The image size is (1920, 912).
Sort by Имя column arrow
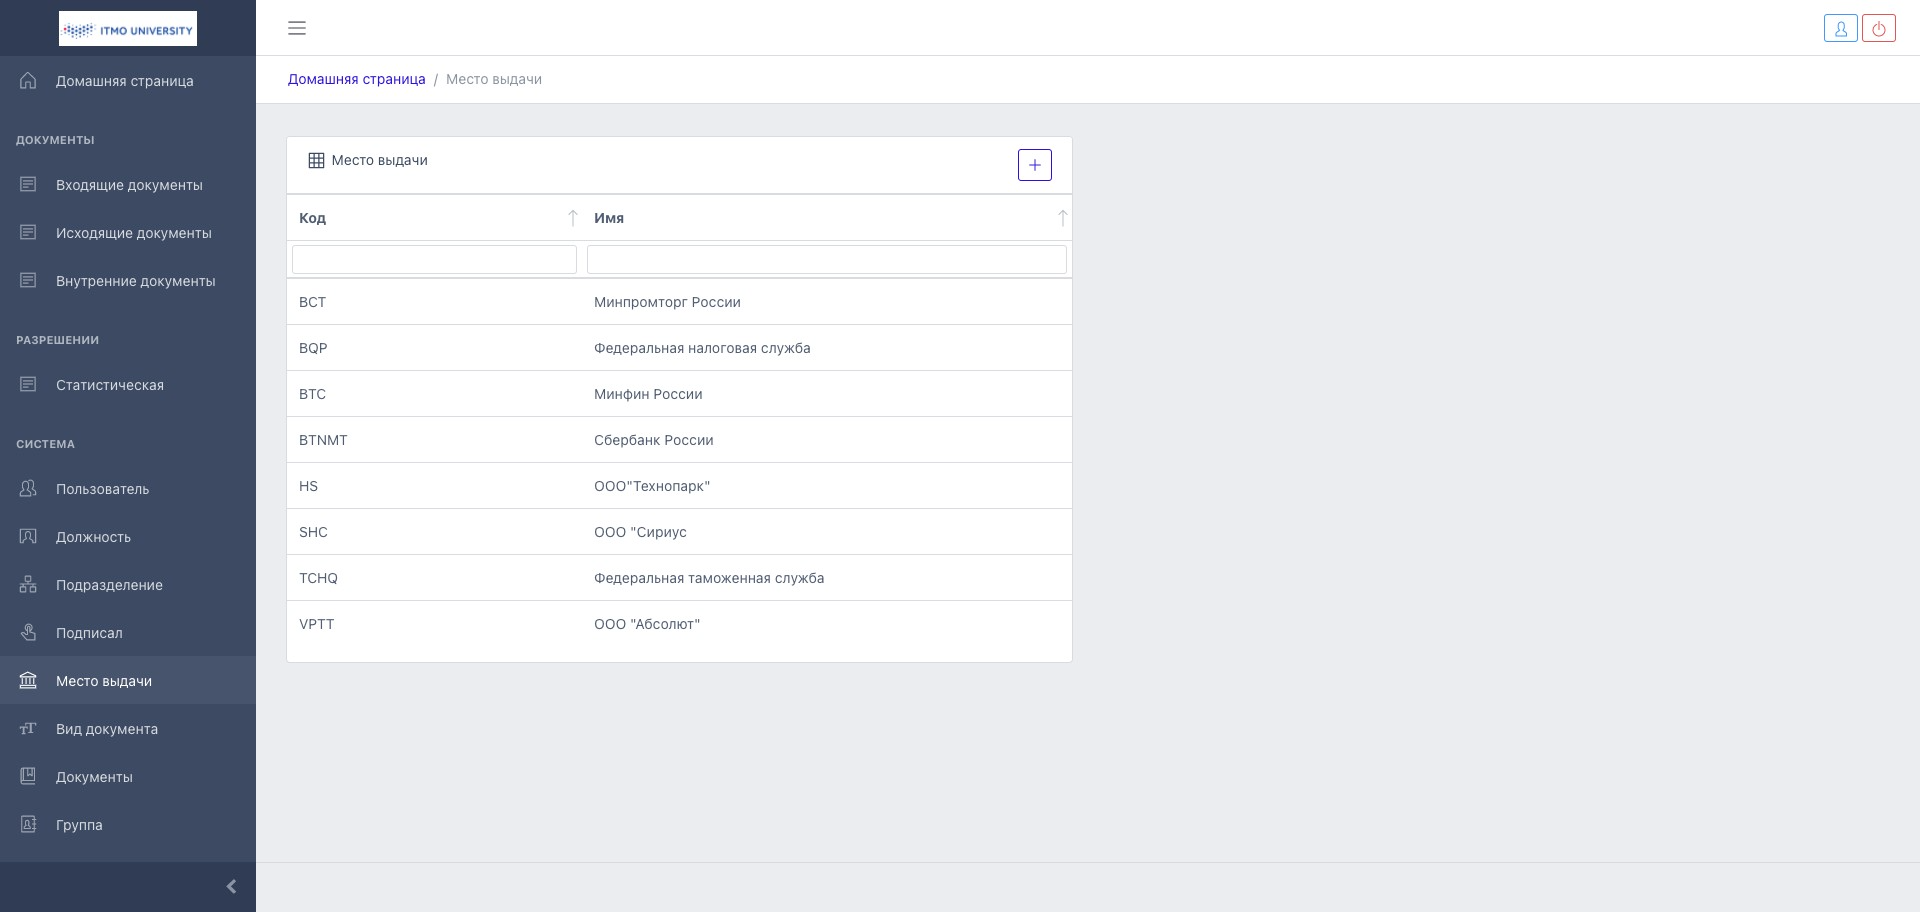pos(1062,218)
